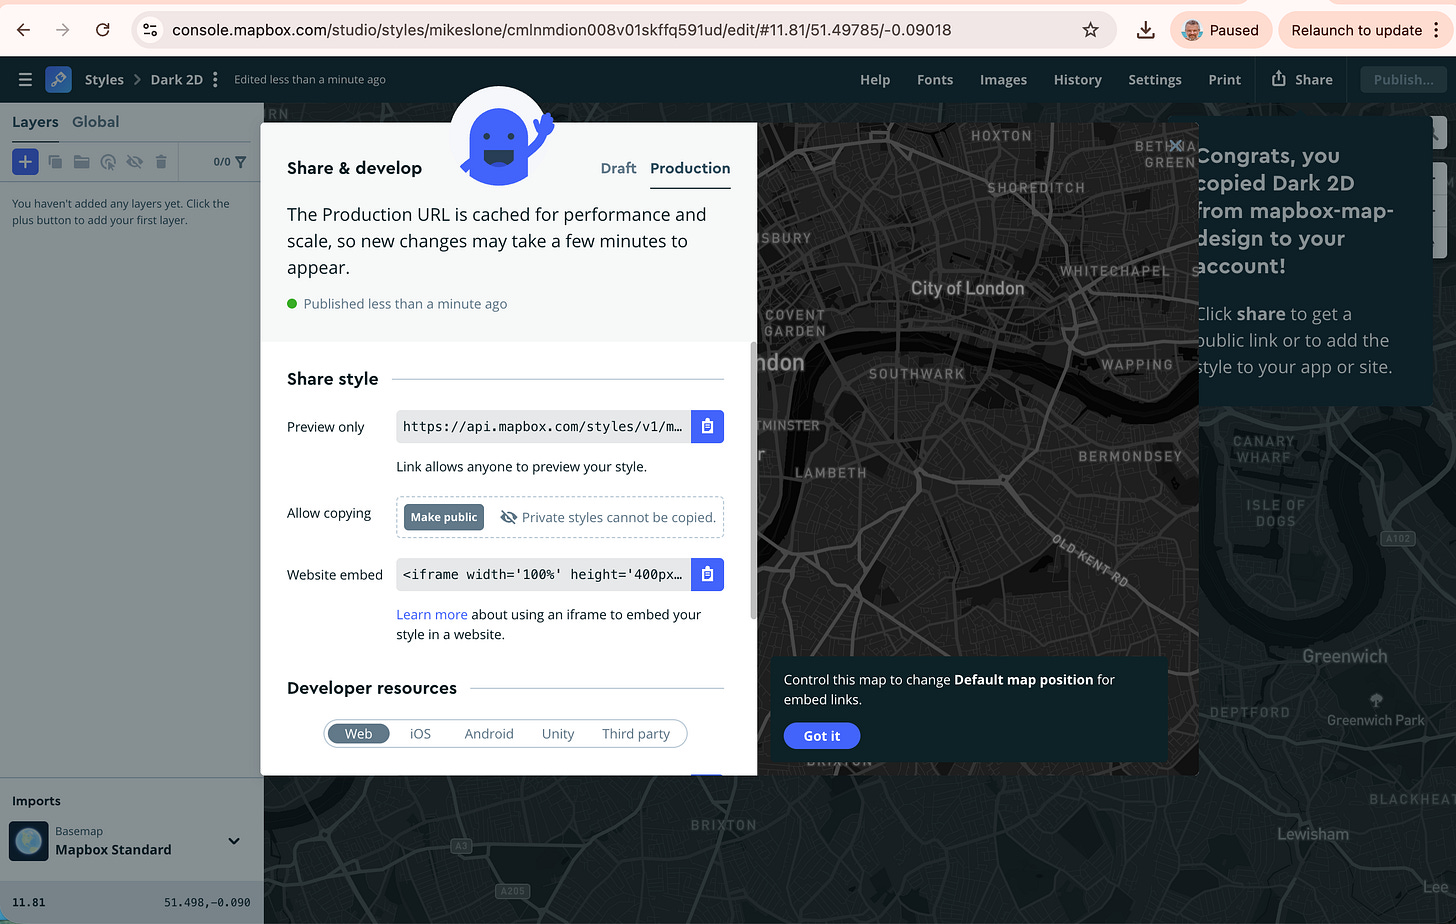The width and height of the screenshot is (1456, 924).
Task: Click the Paused profile avatar button
Action: tap(1221, 30)
